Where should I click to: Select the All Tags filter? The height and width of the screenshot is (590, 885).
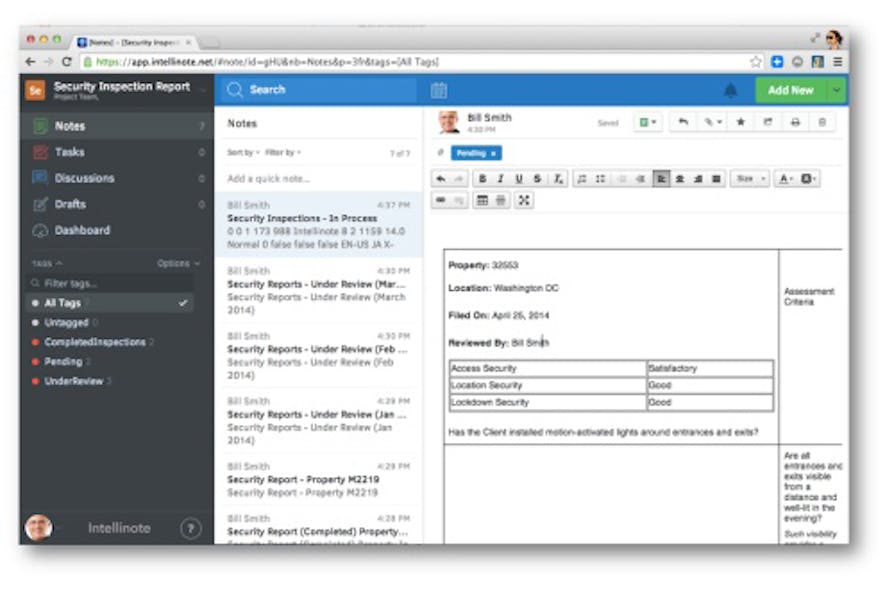pyautogui.click(x=110, y=303)
